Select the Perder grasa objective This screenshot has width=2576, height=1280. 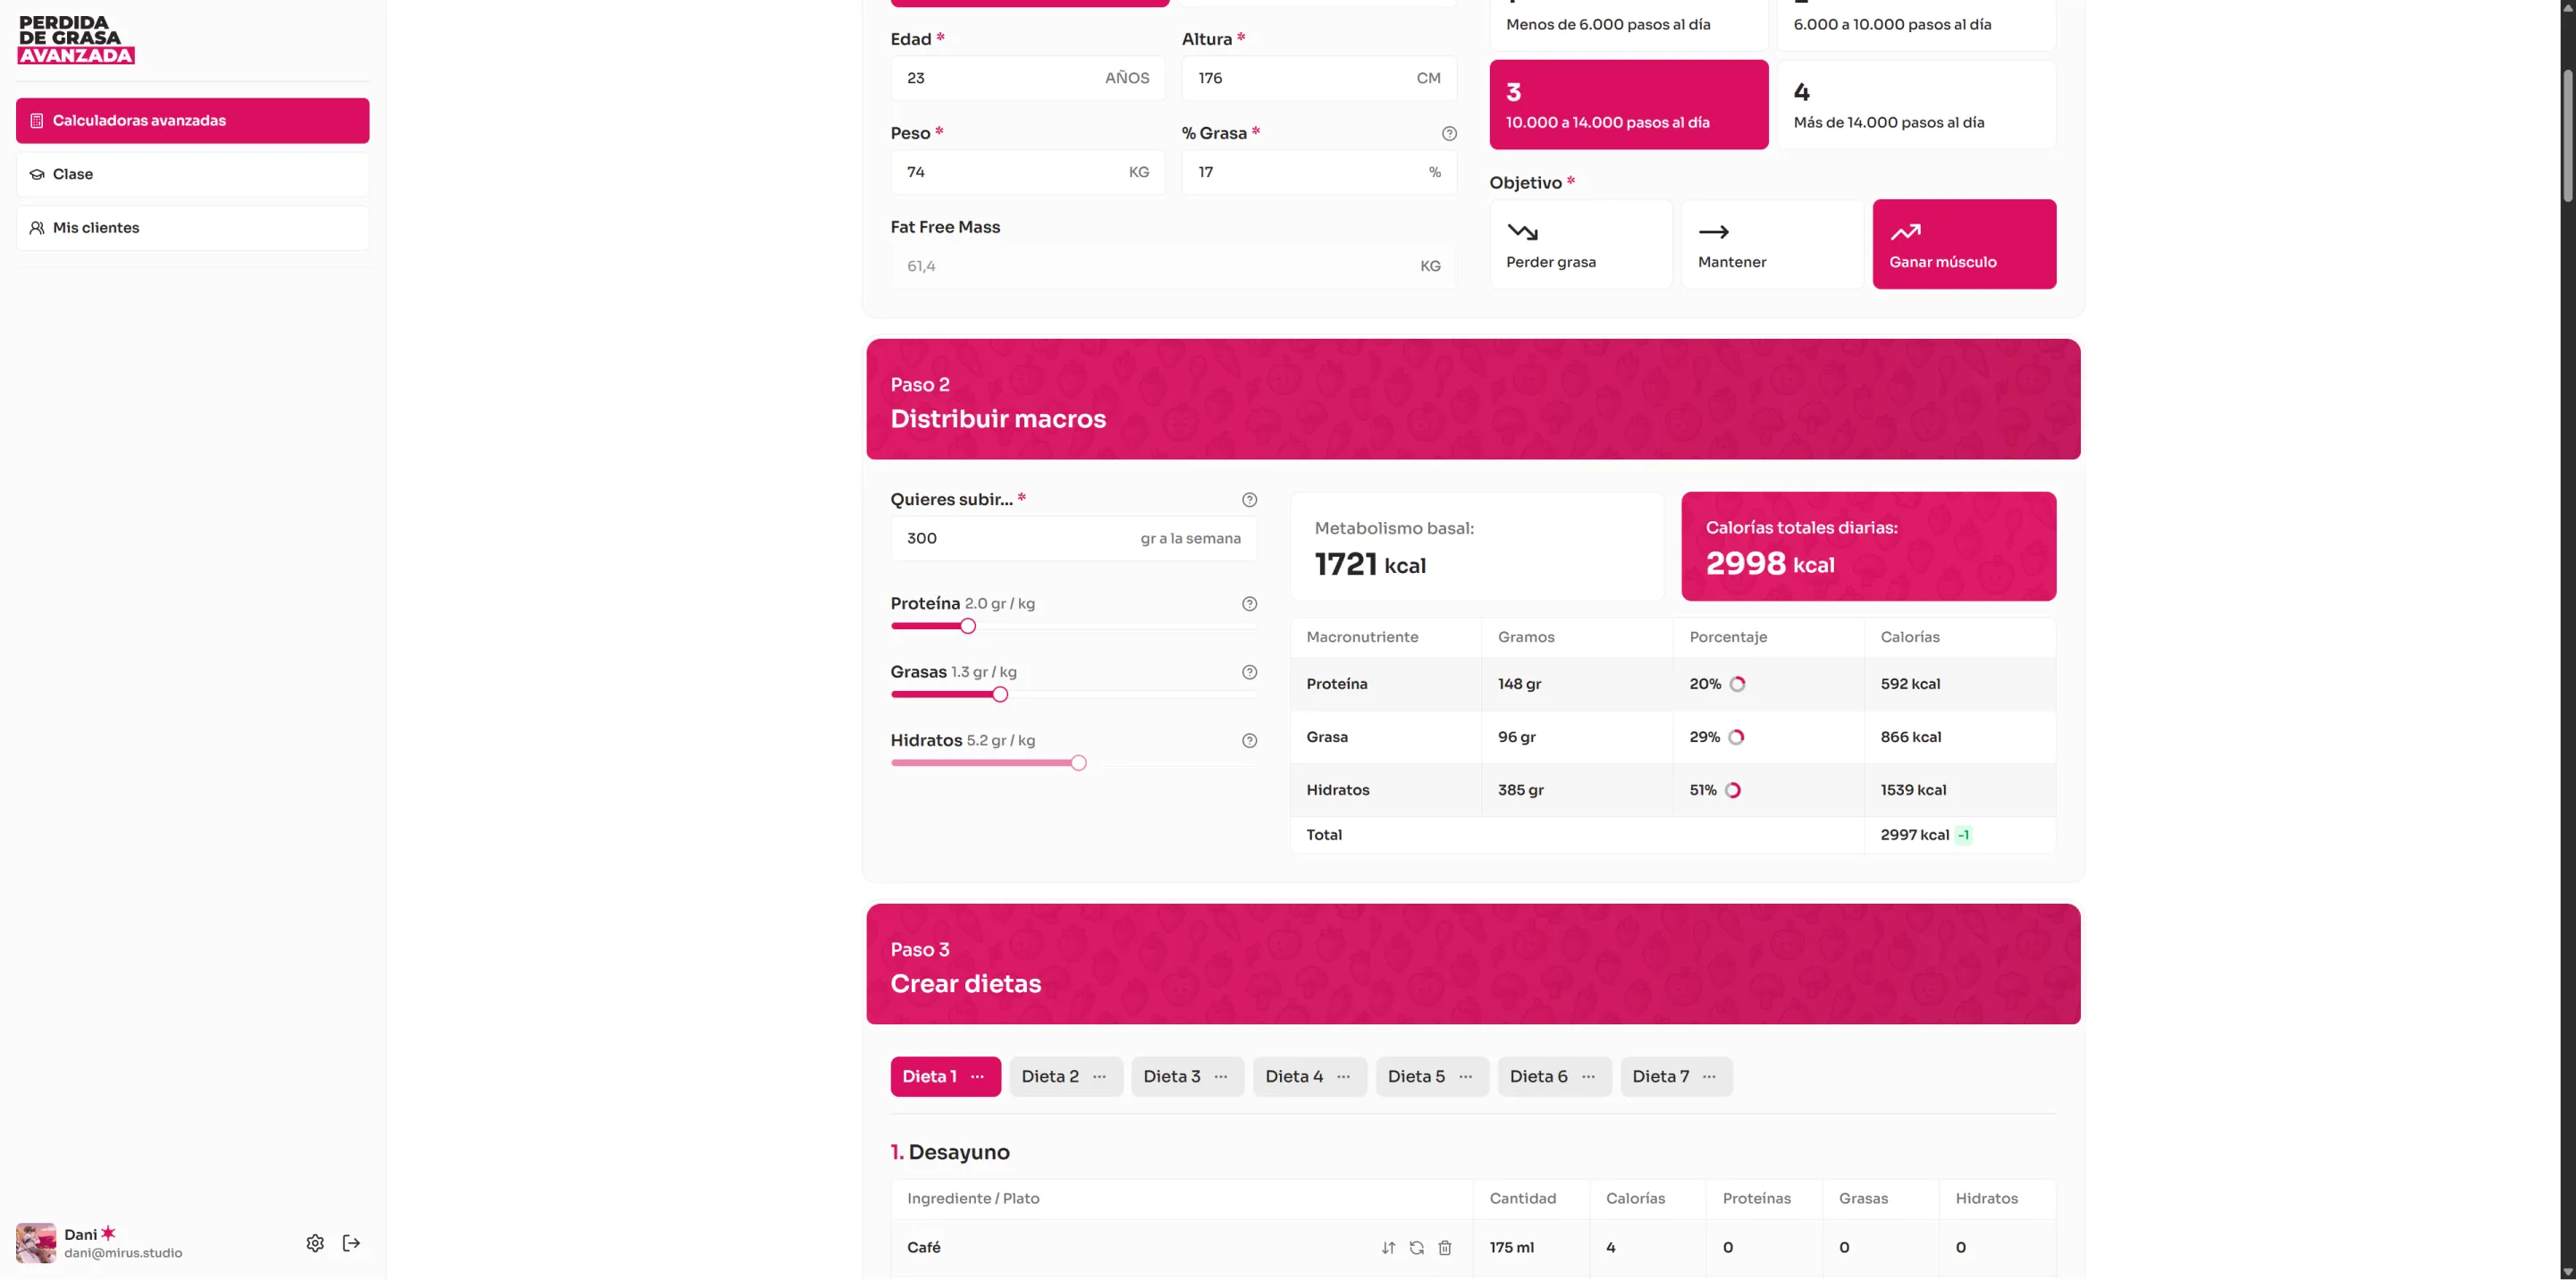pyautogui.click(x=1580, y=244)
